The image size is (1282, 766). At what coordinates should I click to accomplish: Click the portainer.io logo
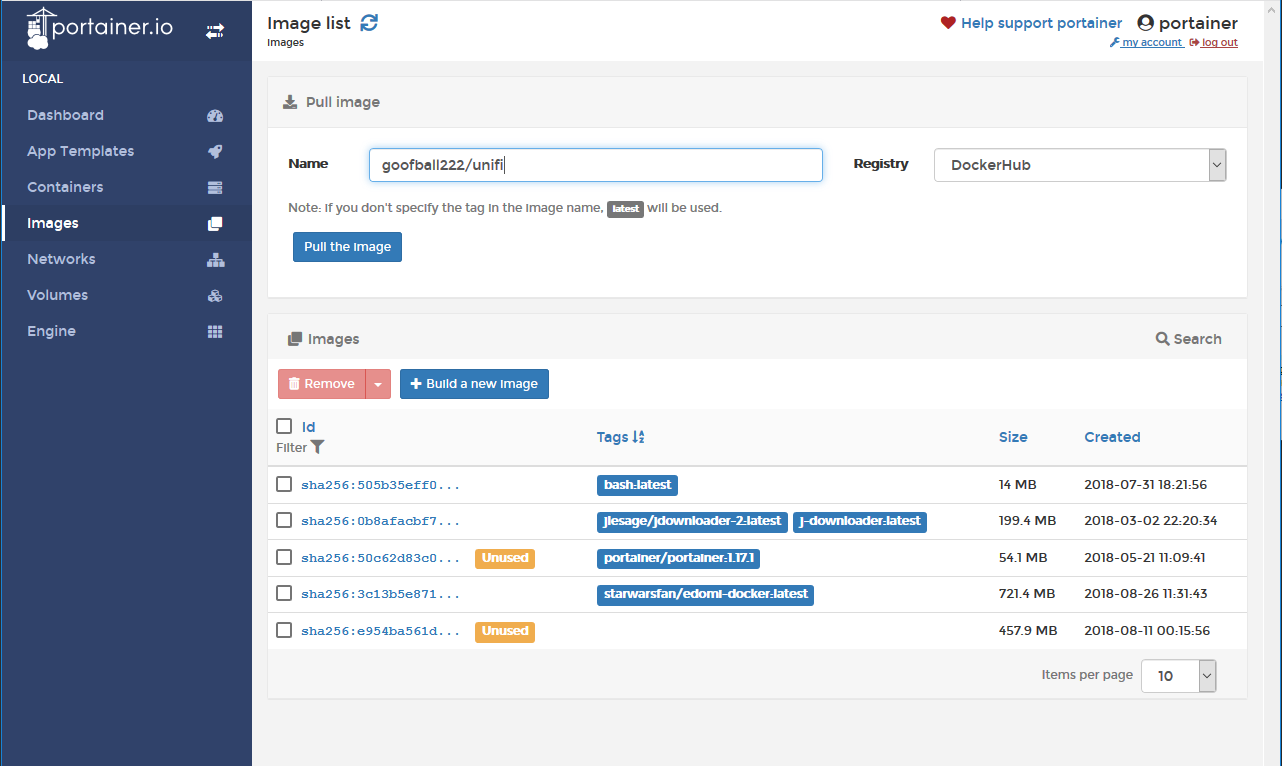(99, 29)
